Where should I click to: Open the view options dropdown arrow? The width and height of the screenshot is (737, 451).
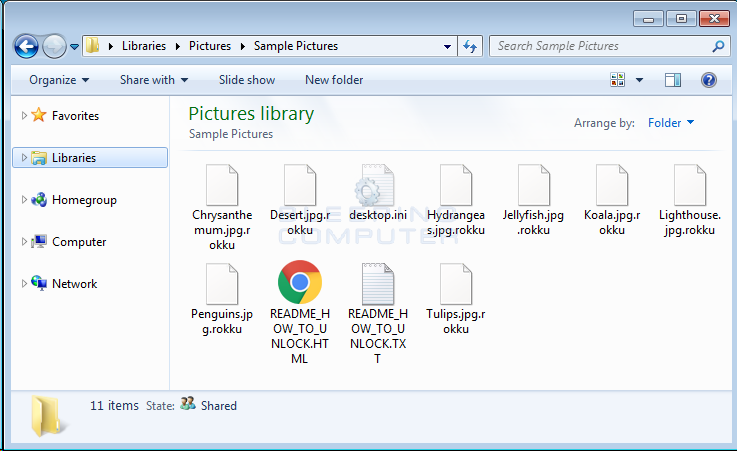[639, 80]
